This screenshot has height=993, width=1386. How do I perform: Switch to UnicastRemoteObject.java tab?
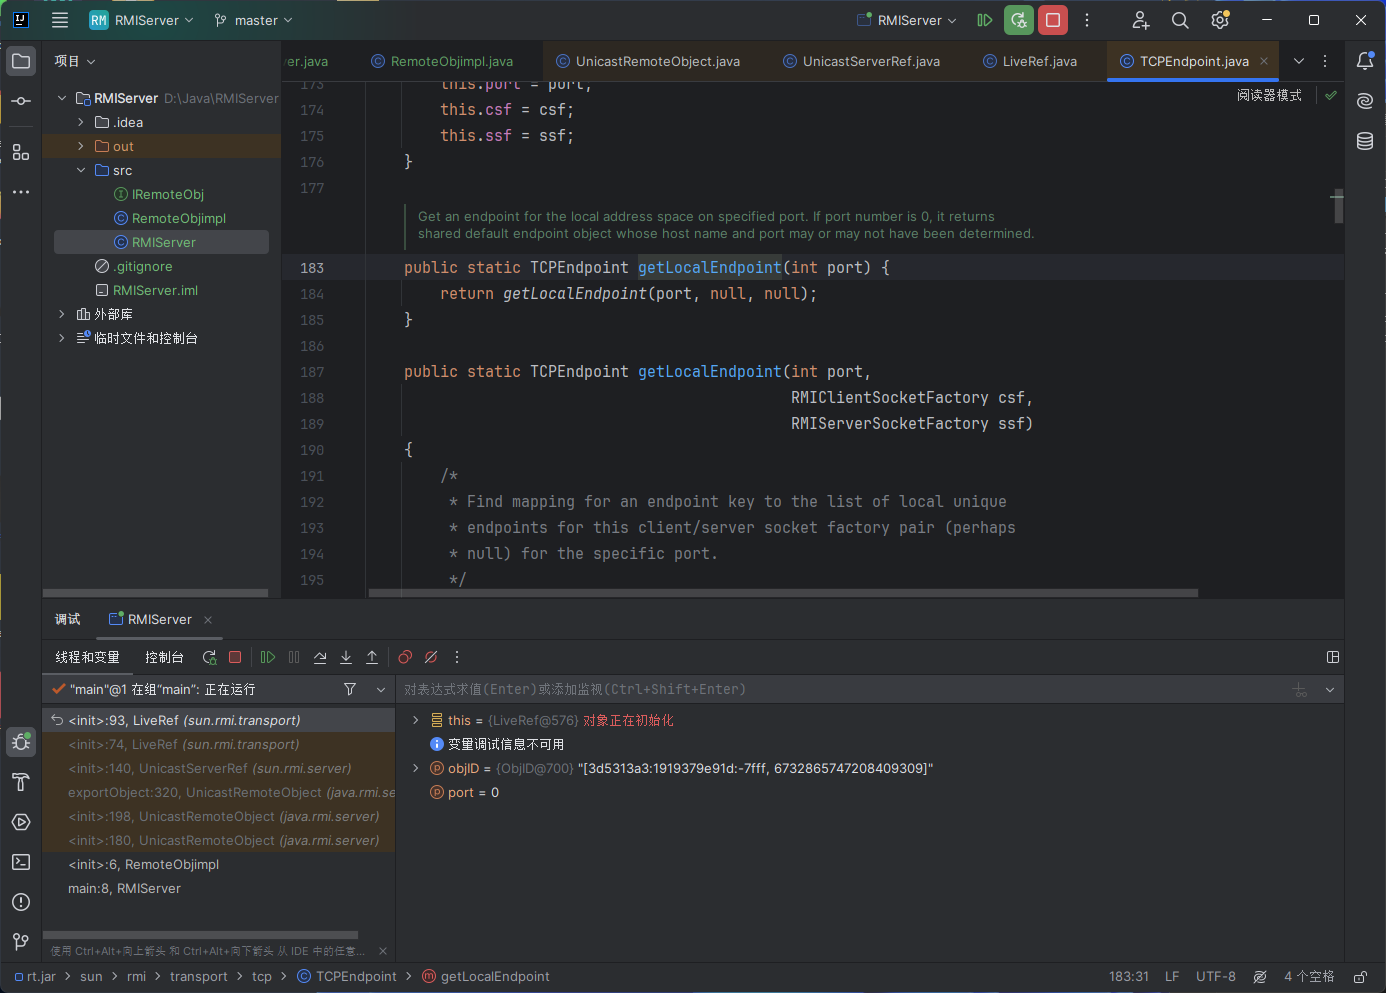point(648,61)
